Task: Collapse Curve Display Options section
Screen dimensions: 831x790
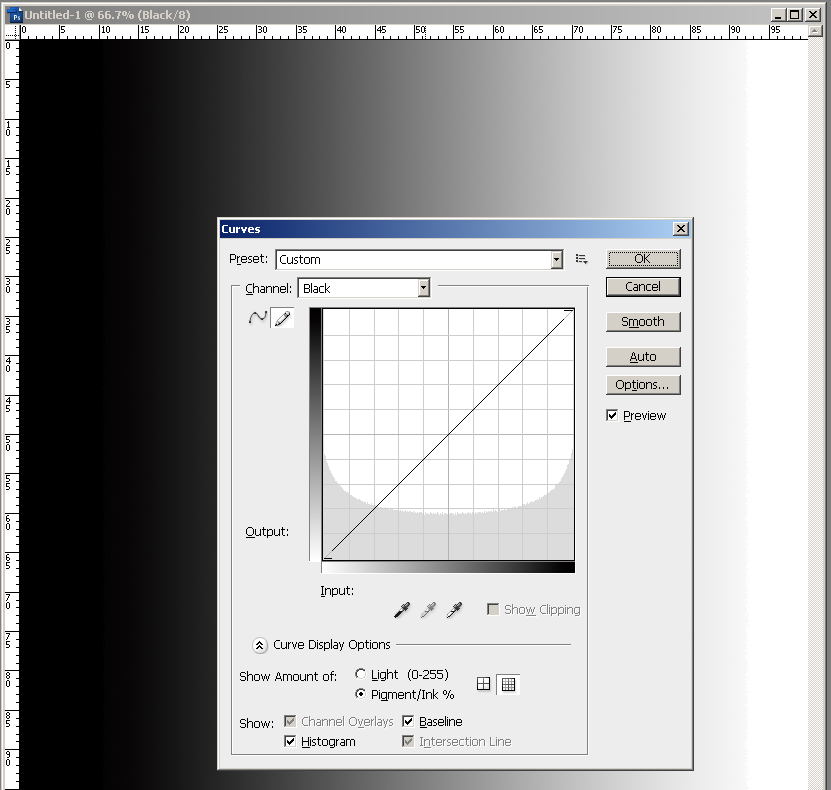Action: 259,645
